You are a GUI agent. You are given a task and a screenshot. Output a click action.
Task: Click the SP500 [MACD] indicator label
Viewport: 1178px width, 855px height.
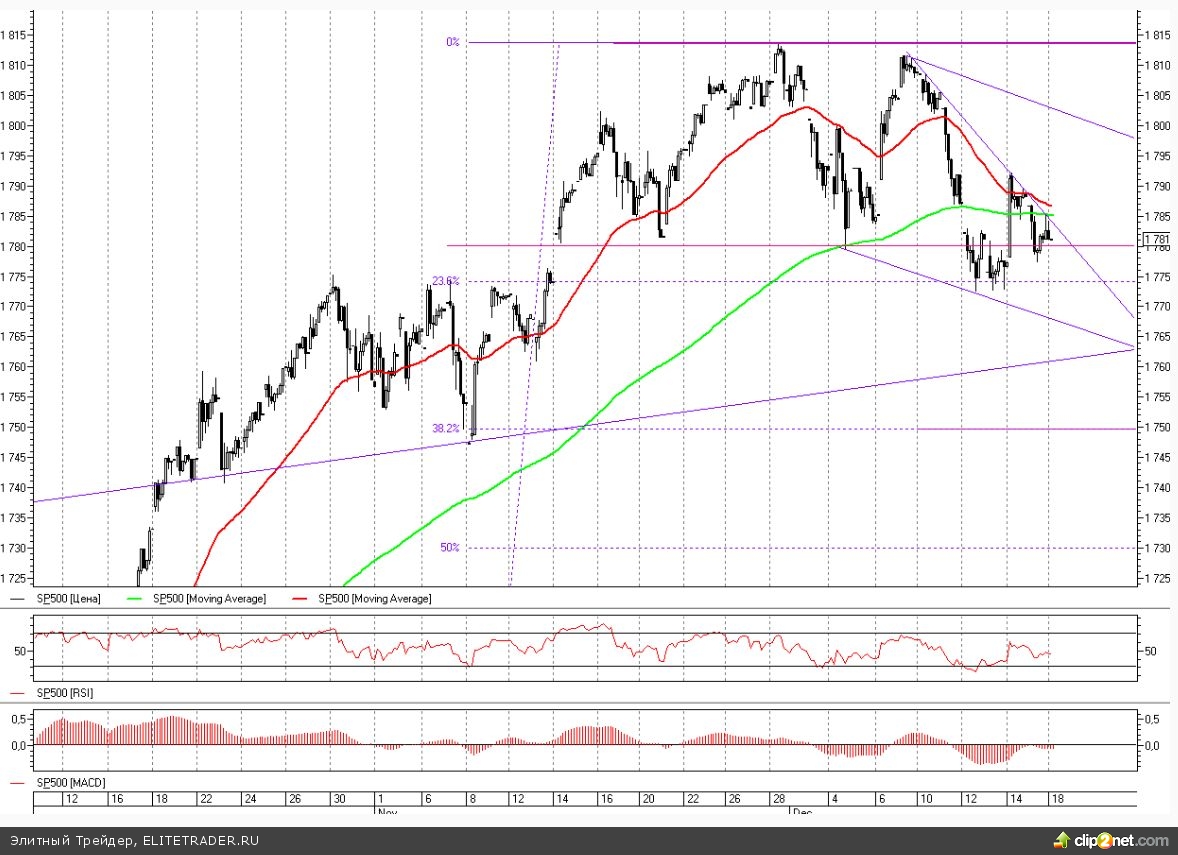tap(70, 783)
